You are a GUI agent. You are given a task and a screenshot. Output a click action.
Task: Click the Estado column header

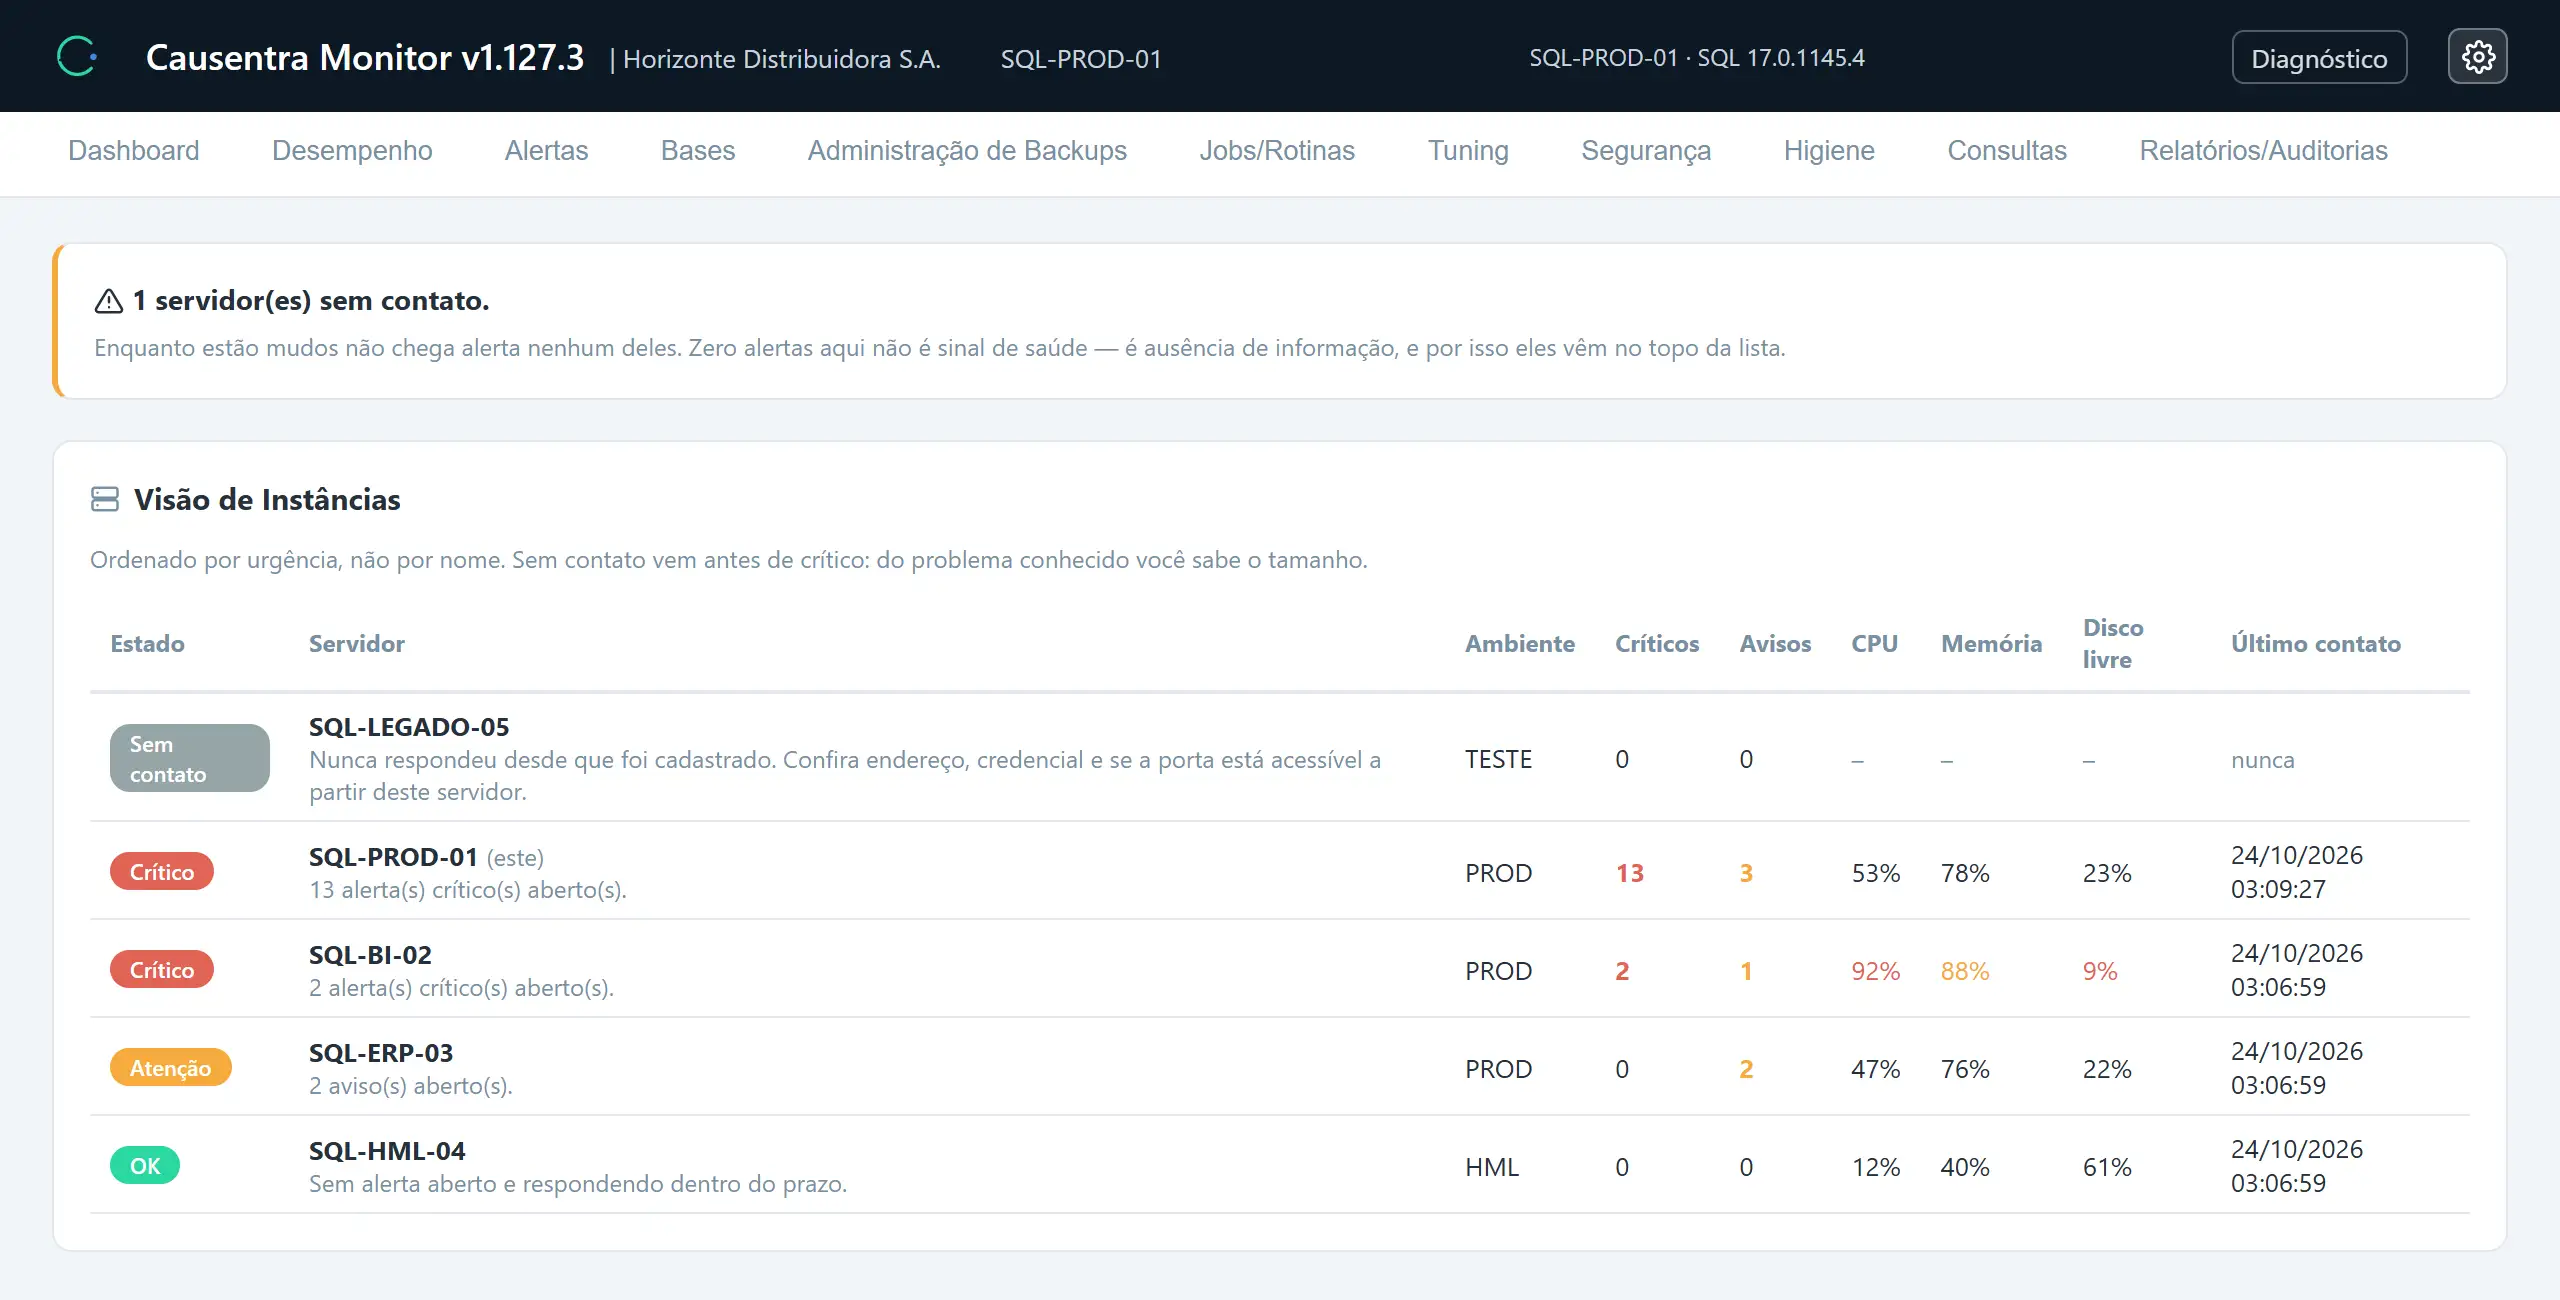tap(147, 644)
